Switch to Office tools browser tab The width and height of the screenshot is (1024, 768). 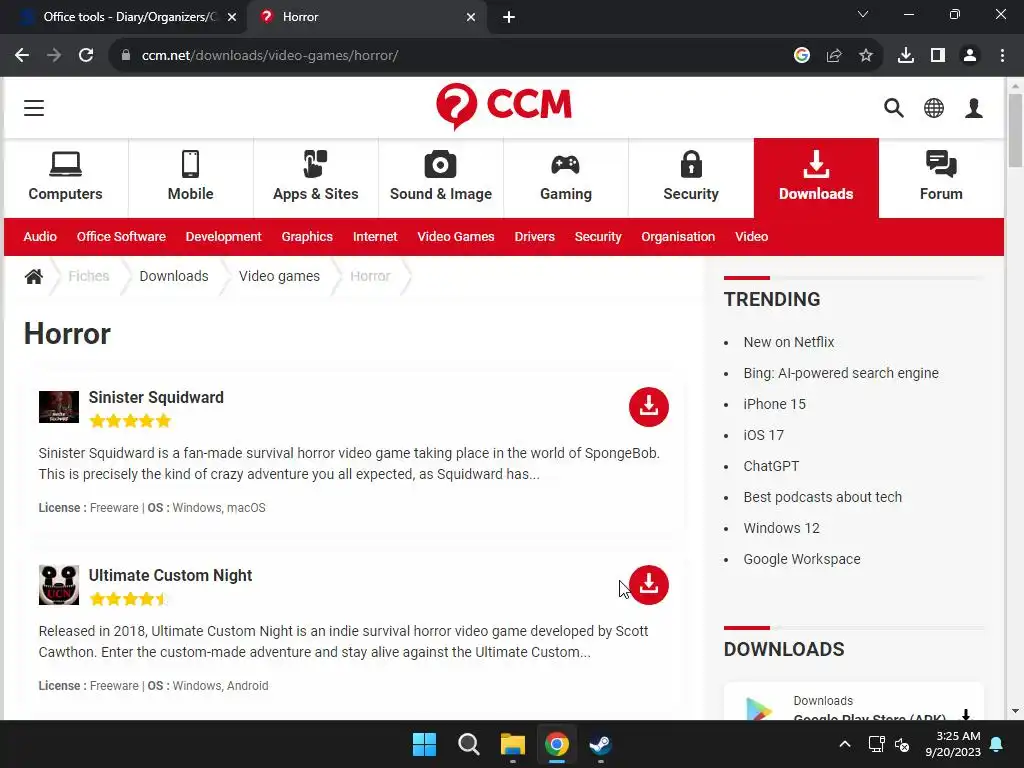pyautogui.click(x=124, y=17)
